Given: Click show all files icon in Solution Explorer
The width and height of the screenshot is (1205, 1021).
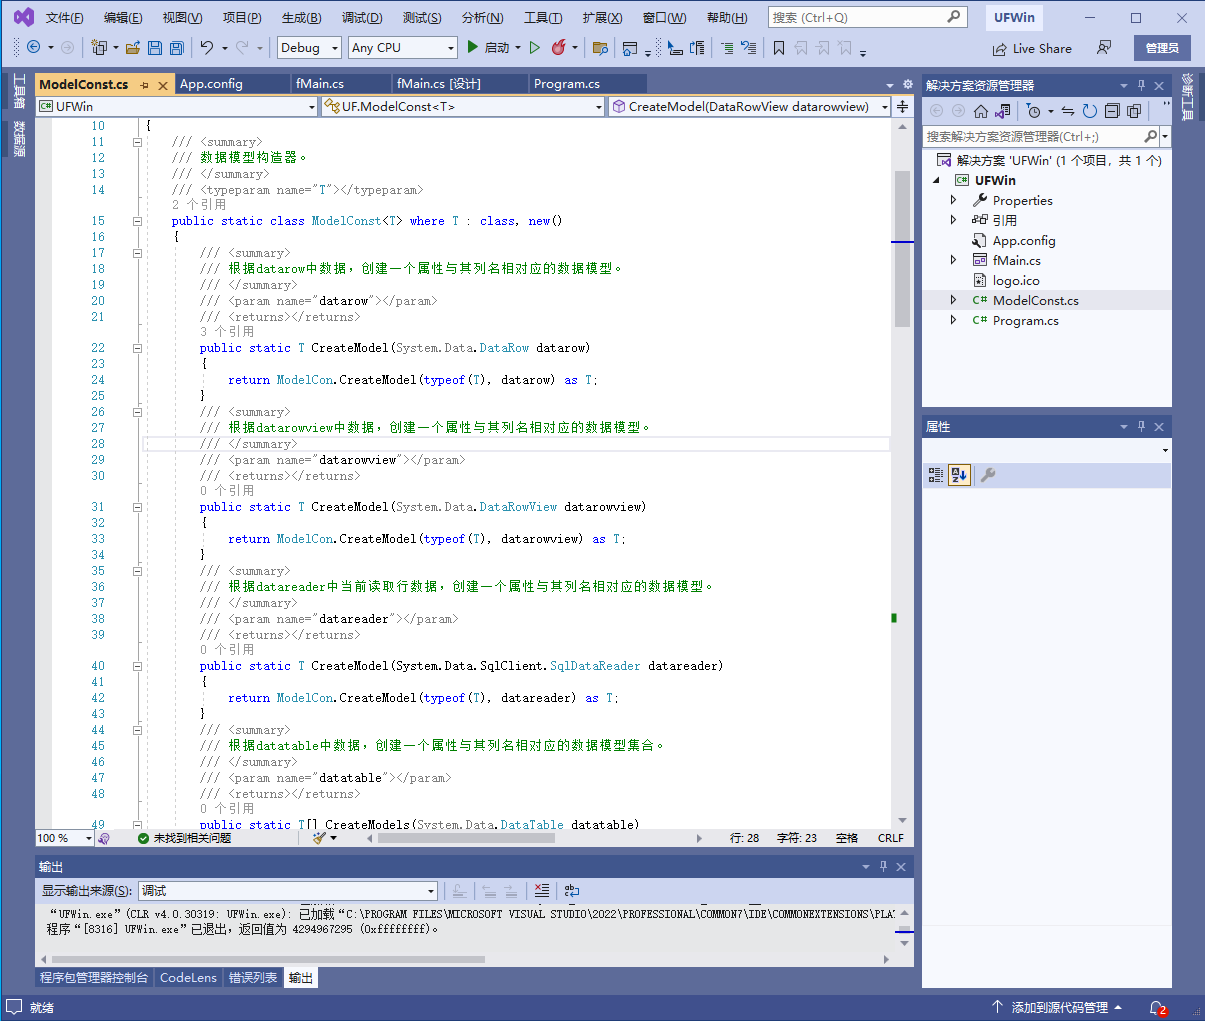Looking at the screenshot, I should pos(1134,111).
